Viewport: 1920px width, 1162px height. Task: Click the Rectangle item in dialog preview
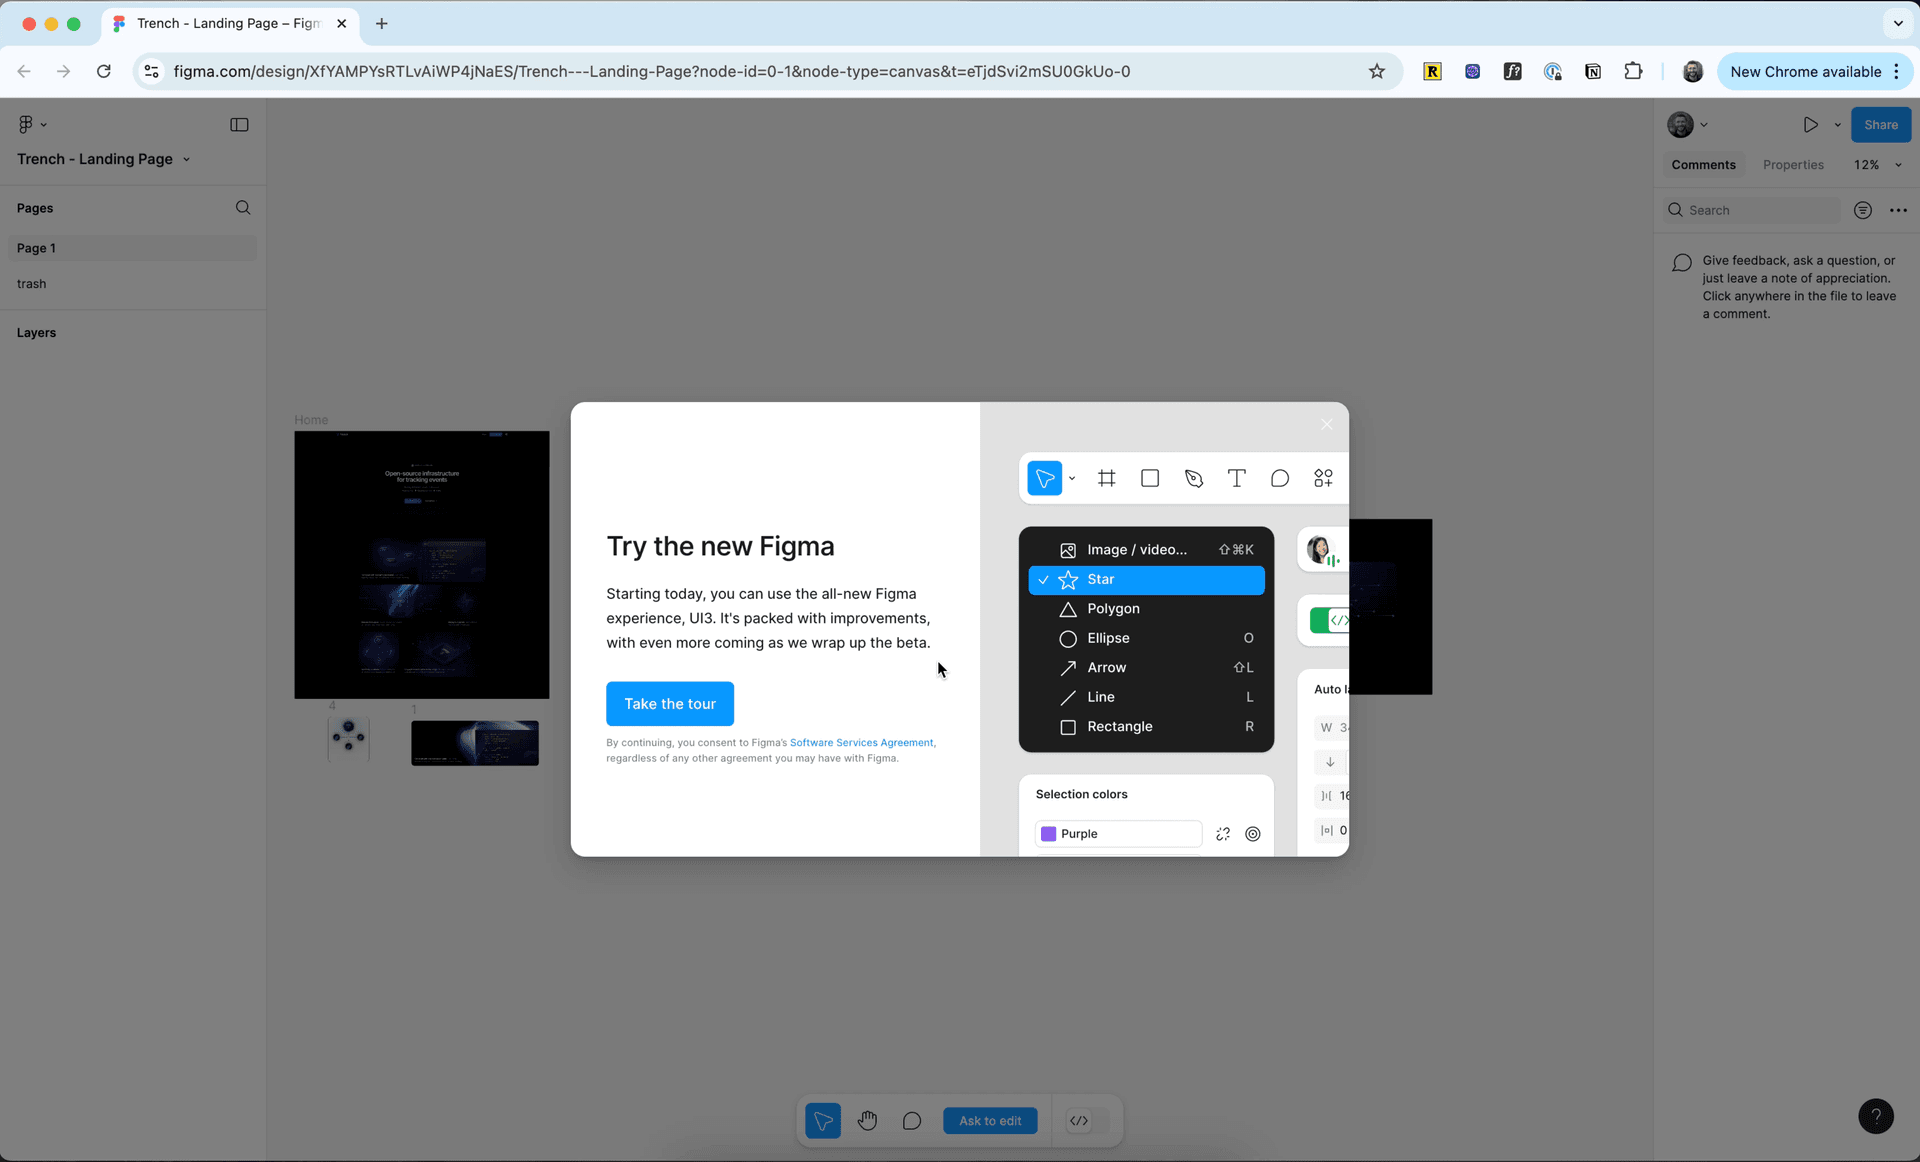(1146, 727)
